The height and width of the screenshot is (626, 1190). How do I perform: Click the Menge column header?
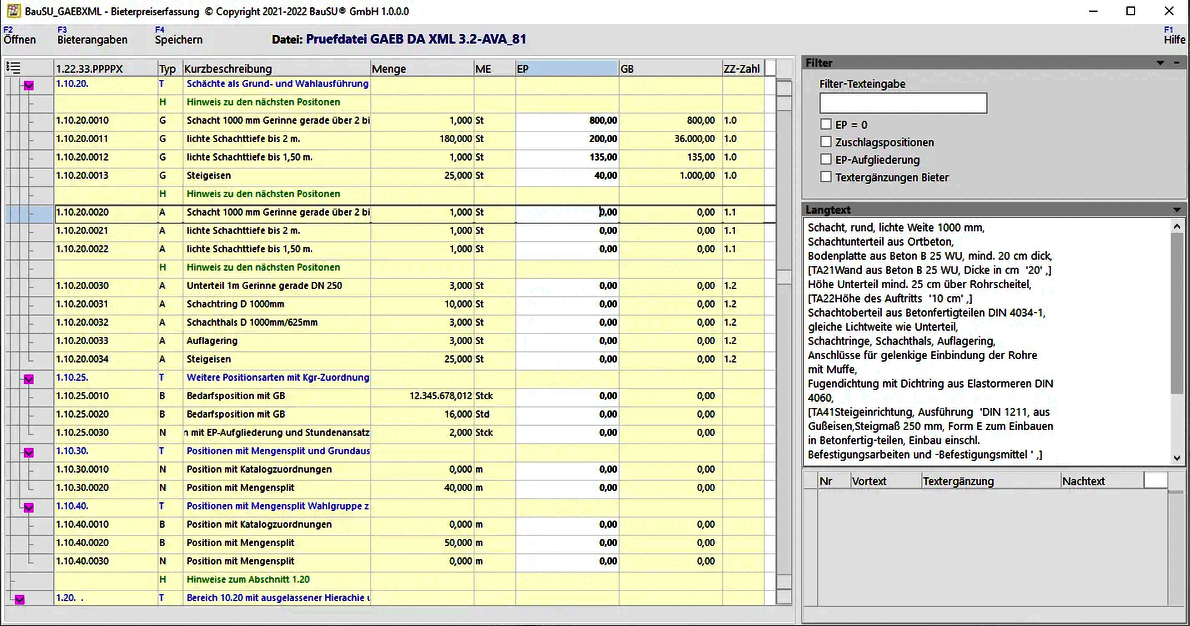click(422, 69)
